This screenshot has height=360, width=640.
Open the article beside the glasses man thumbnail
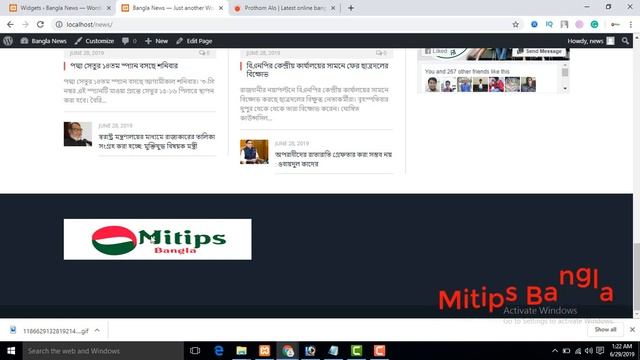click(x=157, y=141)
